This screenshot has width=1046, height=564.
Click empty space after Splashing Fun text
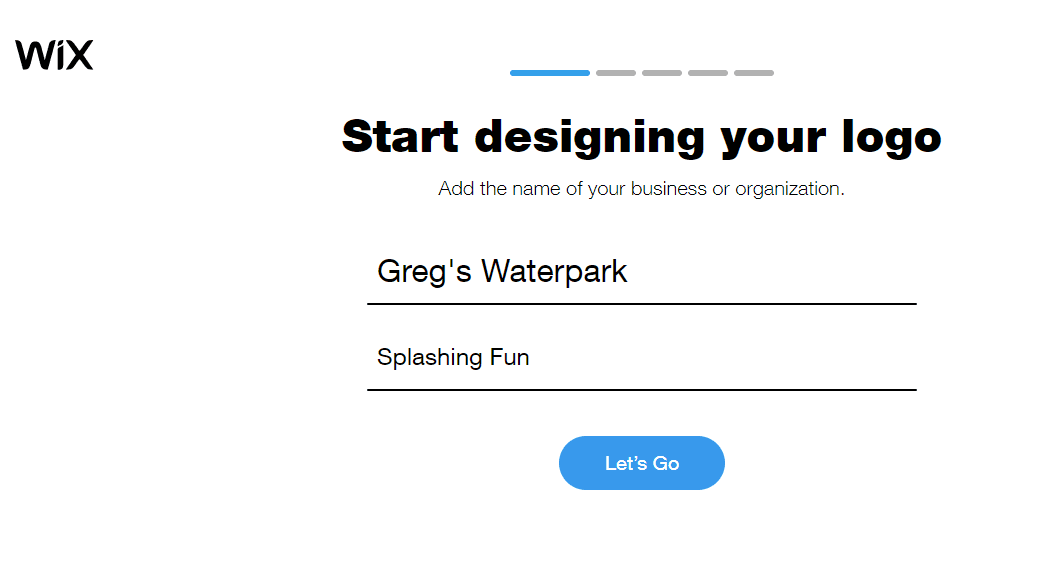click(x=723, y=357)
